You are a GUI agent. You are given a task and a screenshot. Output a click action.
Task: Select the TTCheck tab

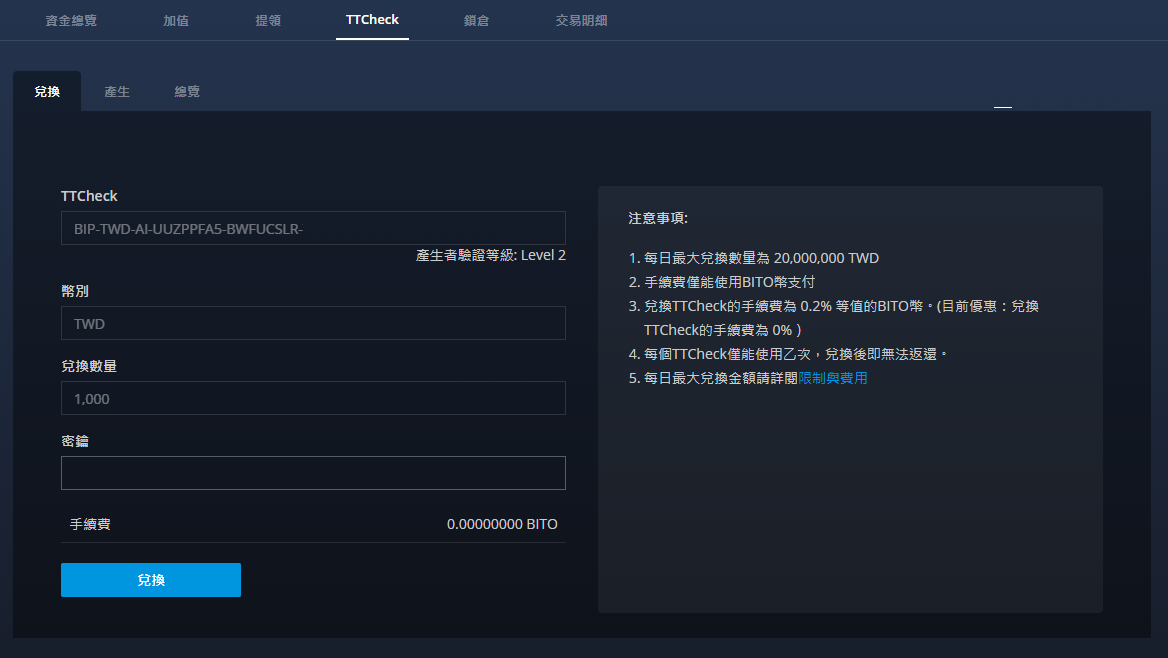tap(372, 20)
